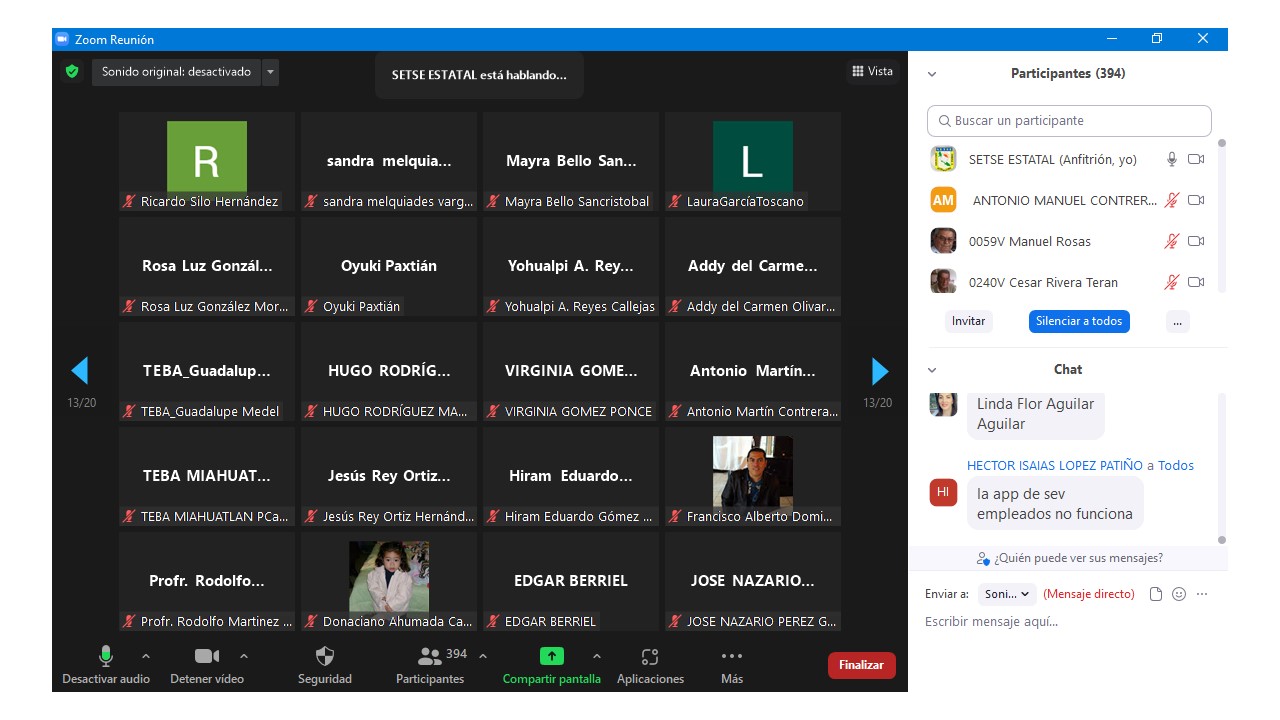Click the green encryption shield icon
Image resolution: width=1280 pixels, height=720 pixels.
click(71, 72)
